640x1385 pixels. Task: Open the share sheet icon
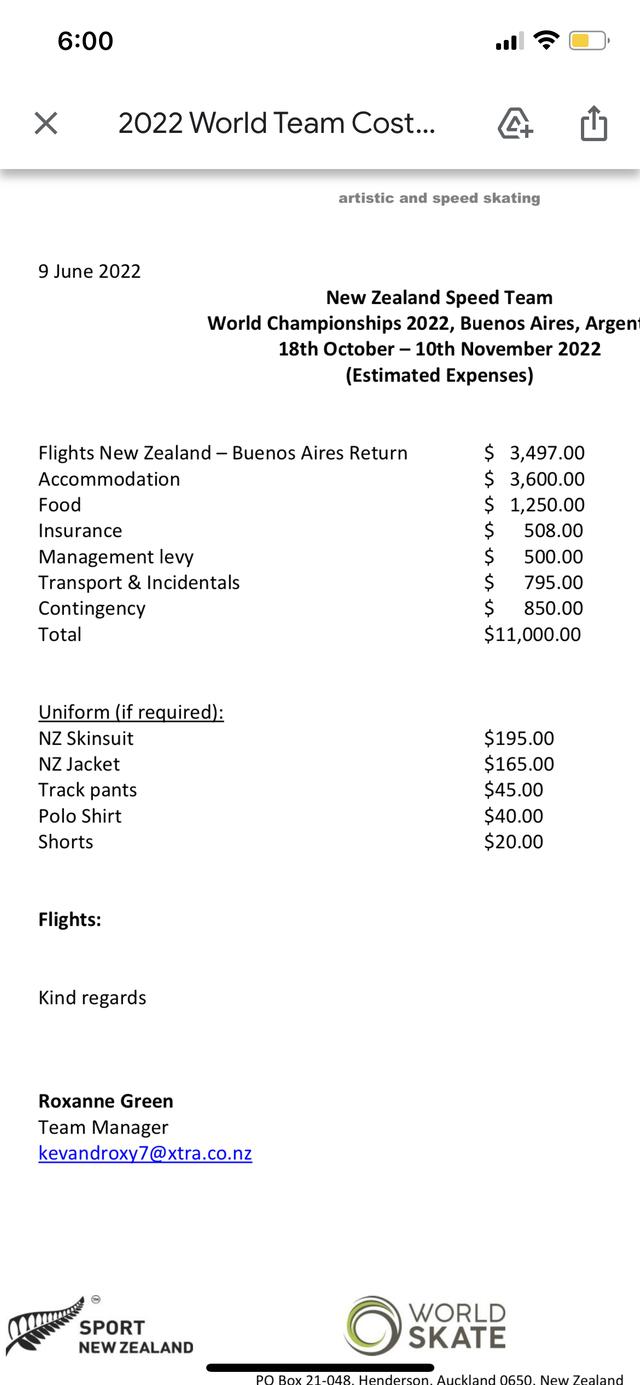coord(594,123)
